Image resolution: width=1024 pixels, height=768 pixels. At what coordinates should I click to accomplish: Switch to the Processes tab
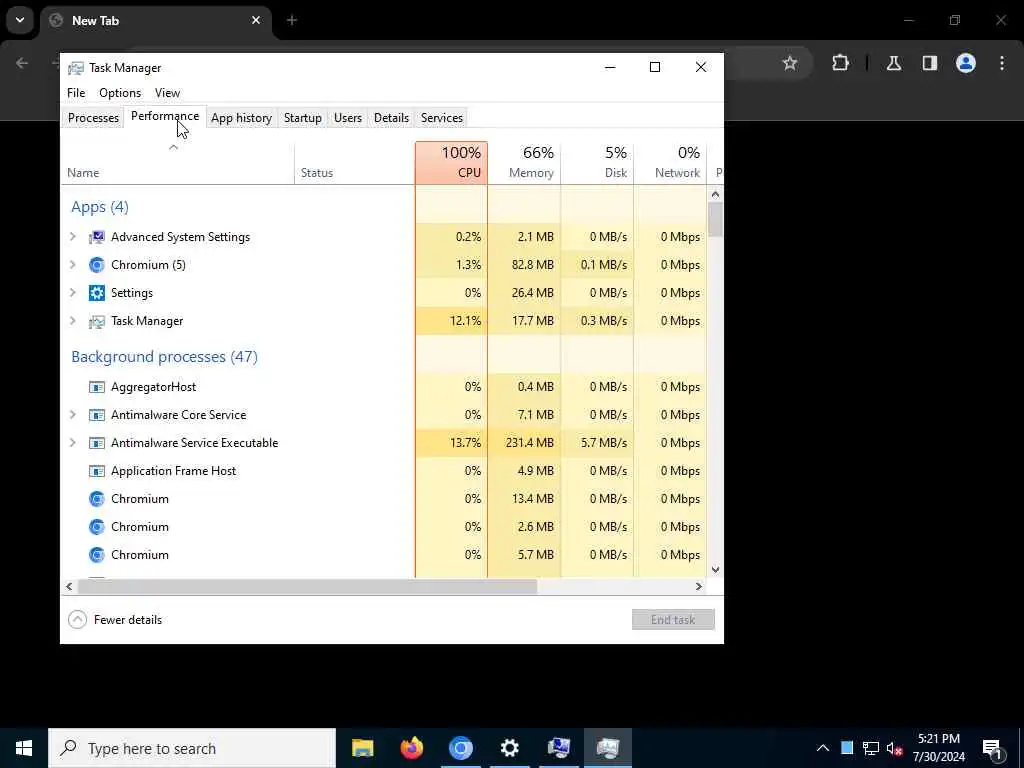(93, 118)
